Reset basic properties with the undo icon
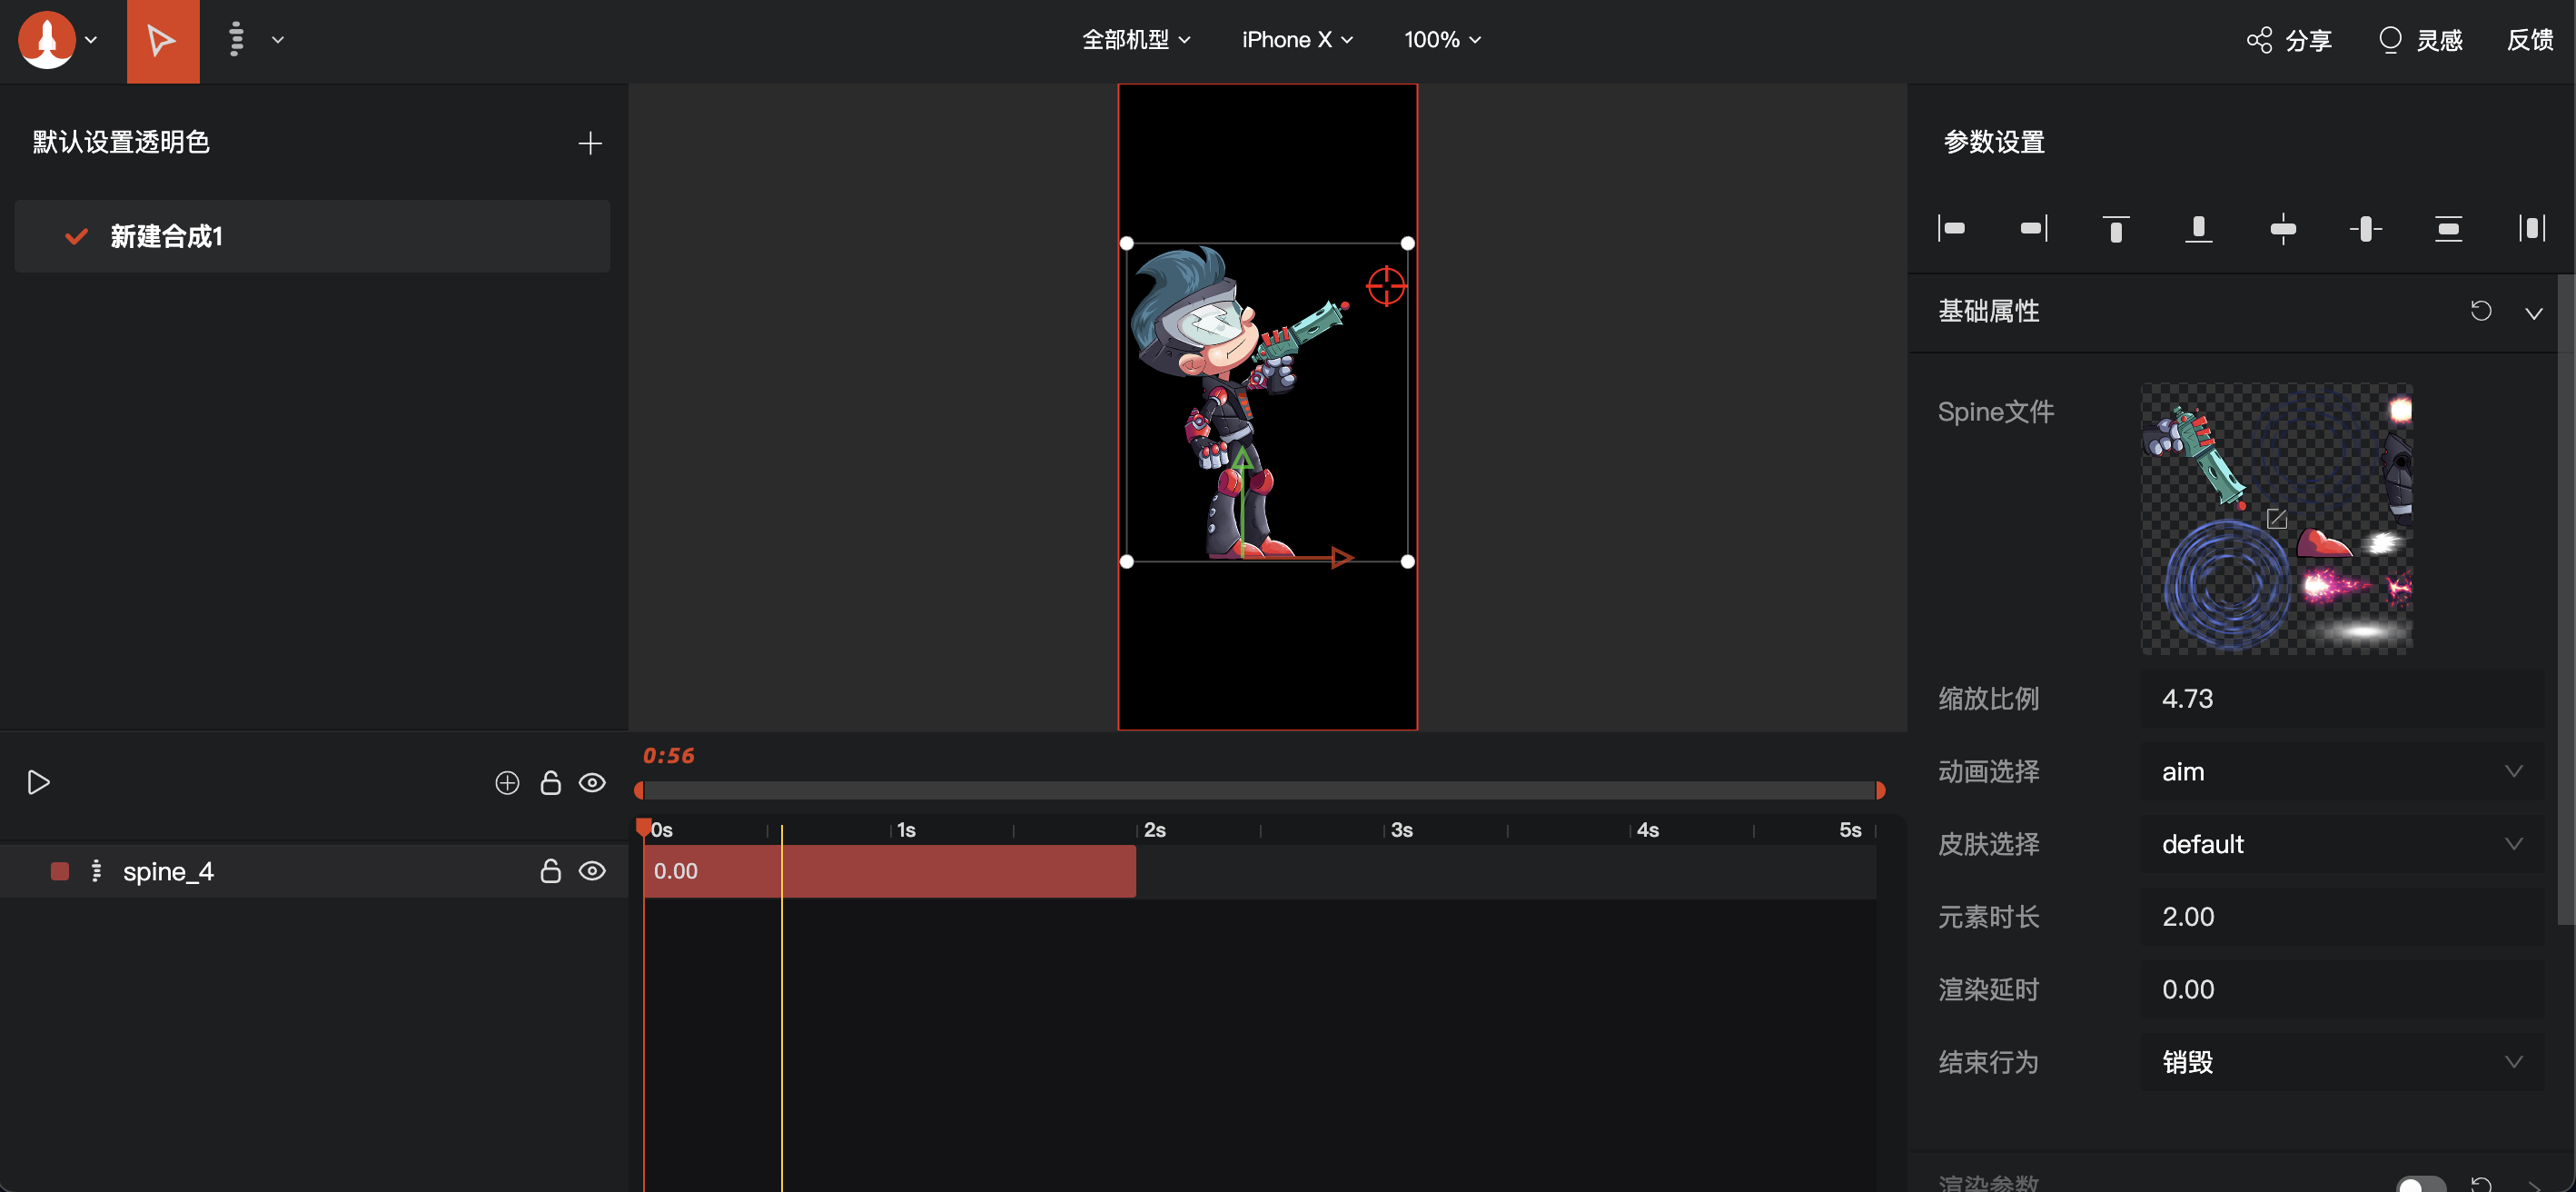 pyautogui.click(x=2480, y=311)
